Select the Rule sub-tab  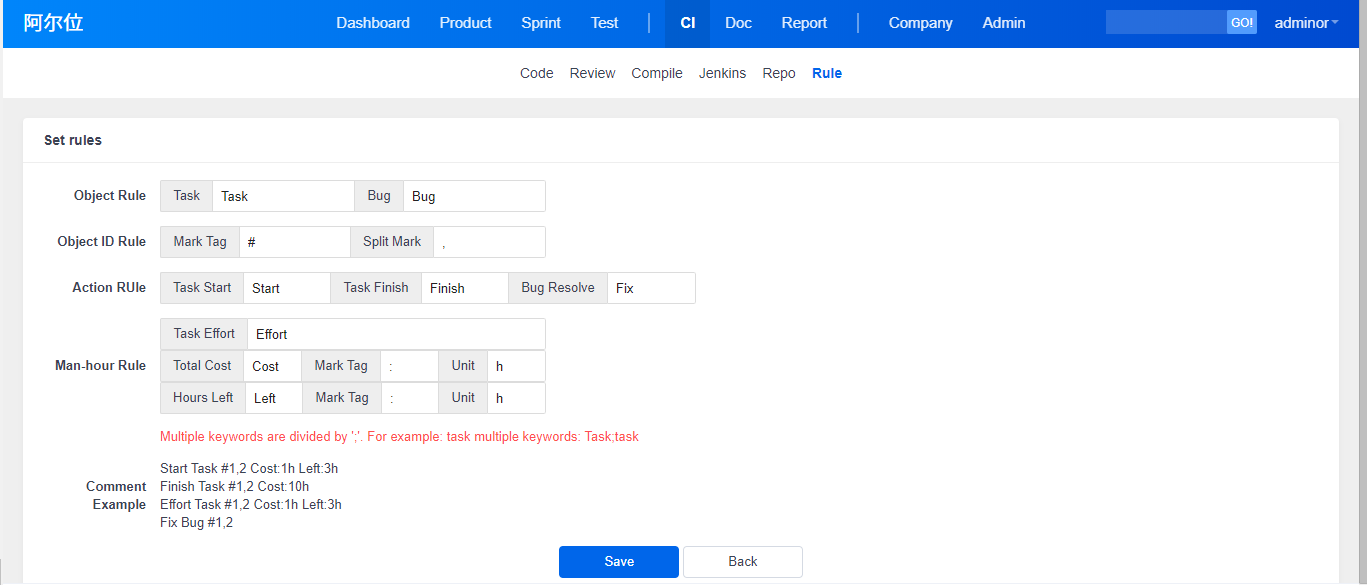827,73
